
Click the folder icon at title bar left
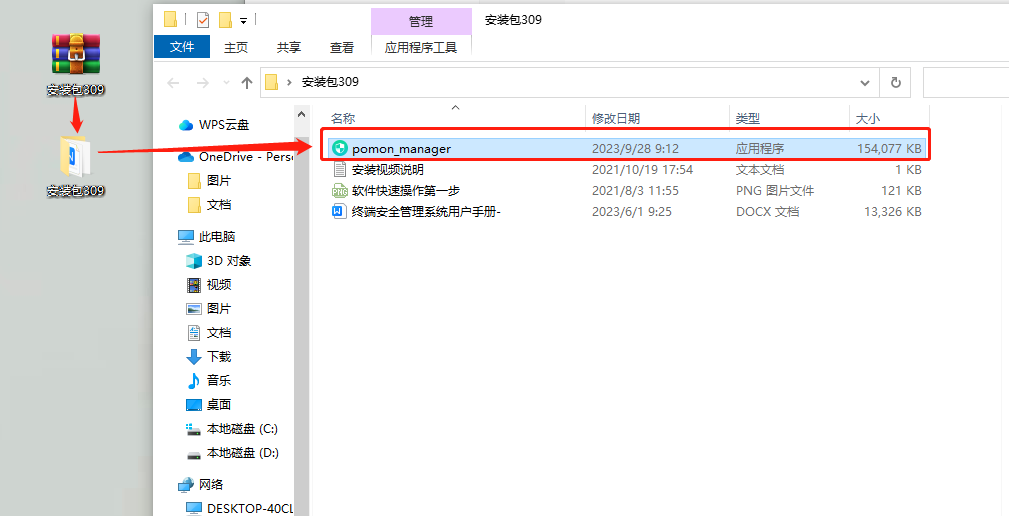tap(171, 19)
